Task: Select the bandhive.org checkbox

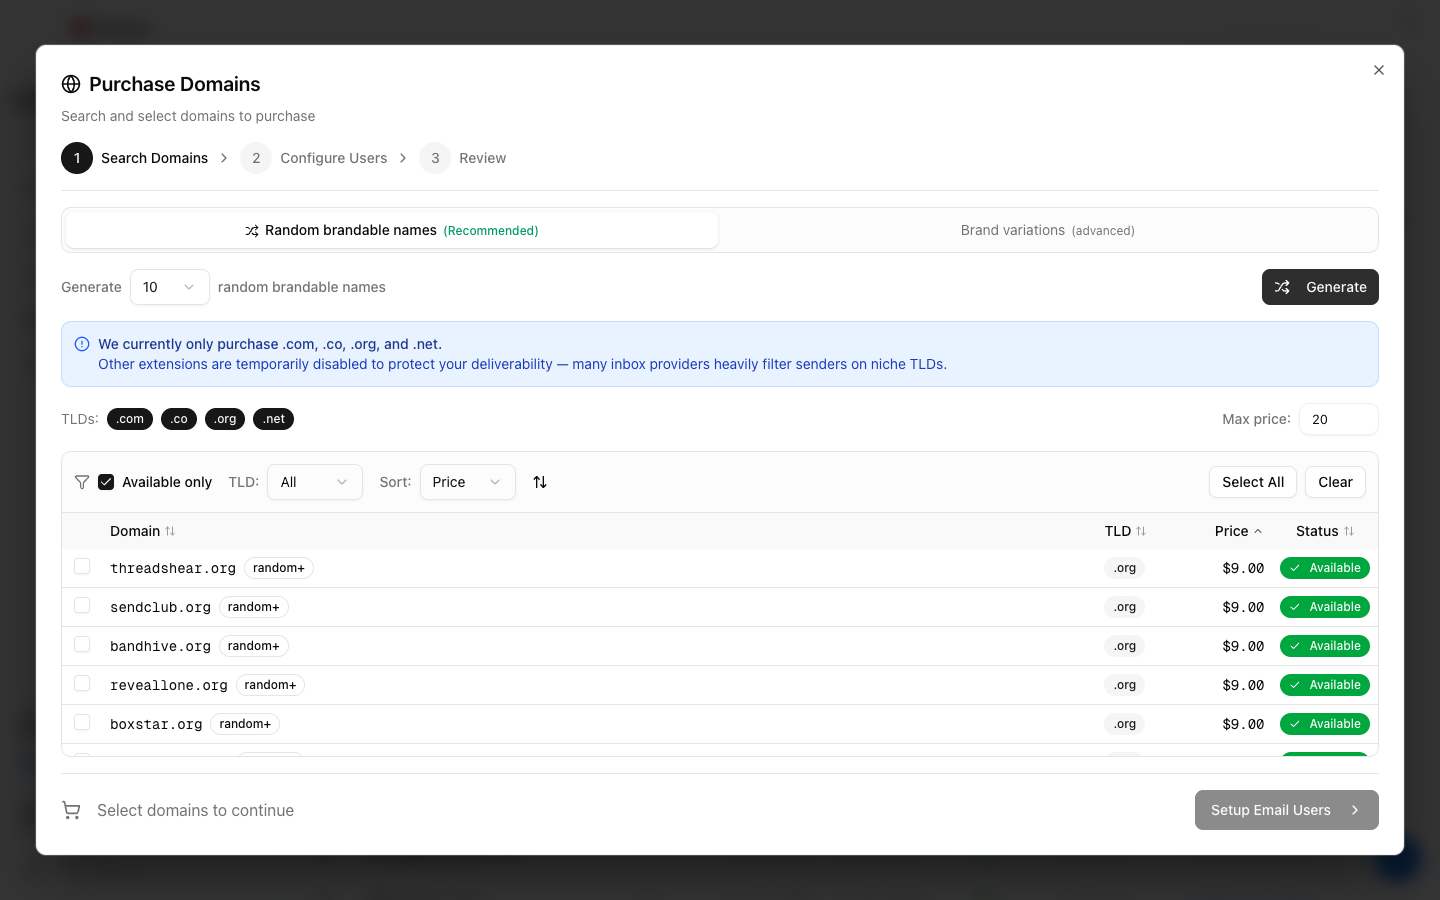Action: pos(82,644)
